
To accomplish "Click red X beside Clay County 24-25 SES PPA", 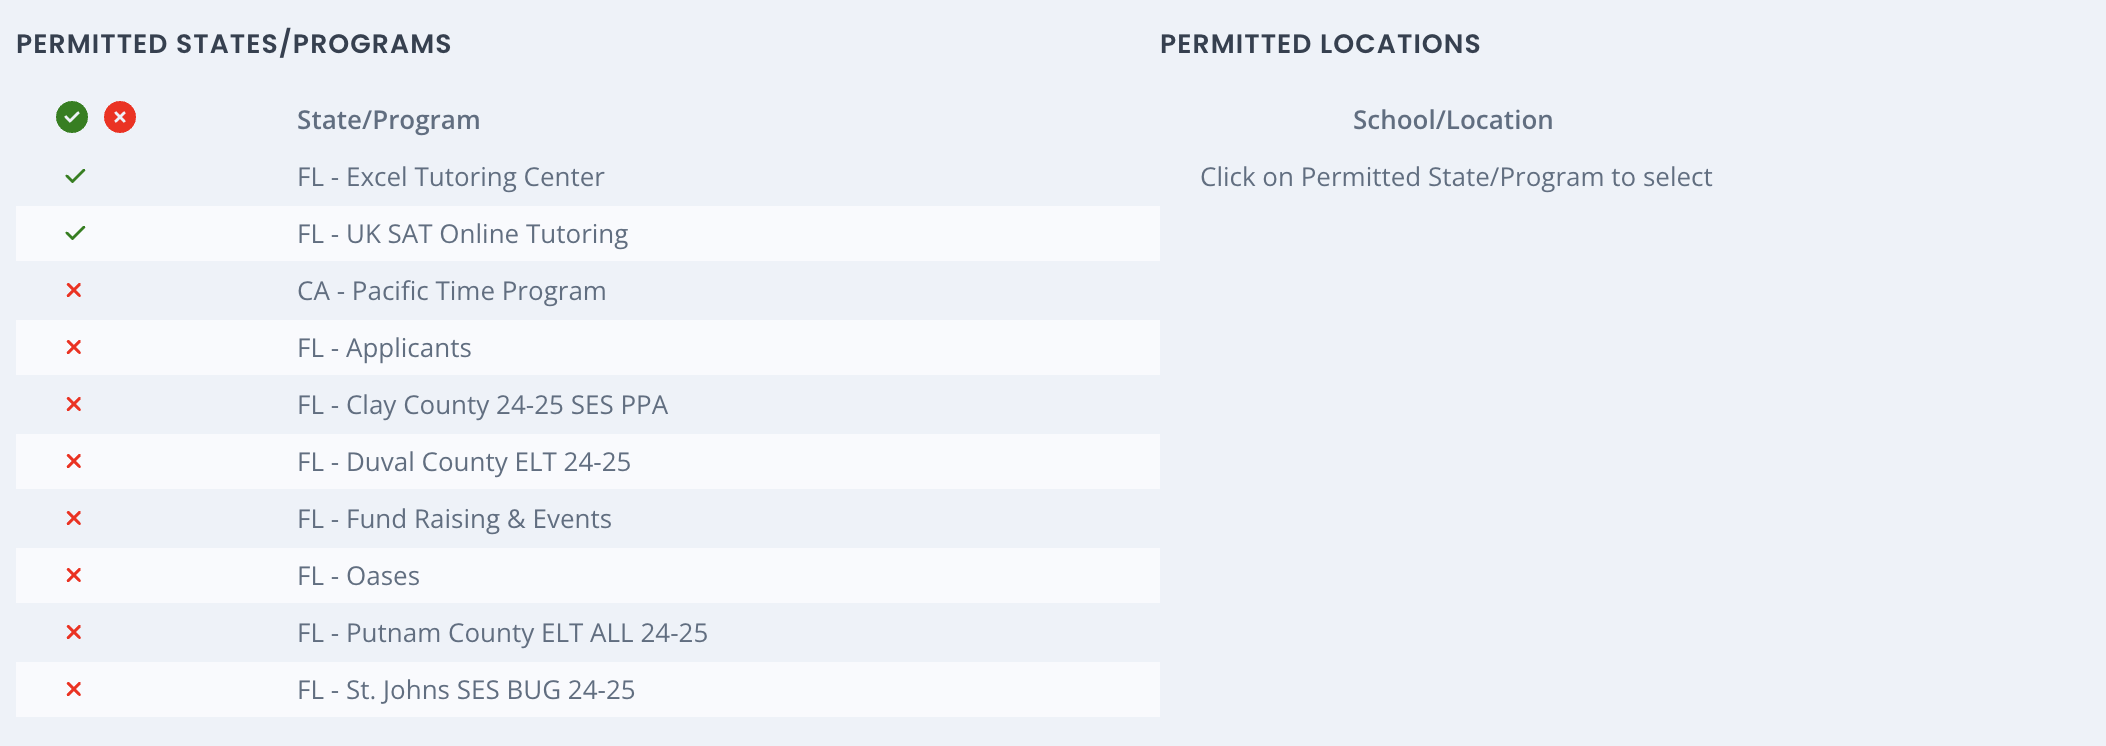I will [x=74, y=405].
